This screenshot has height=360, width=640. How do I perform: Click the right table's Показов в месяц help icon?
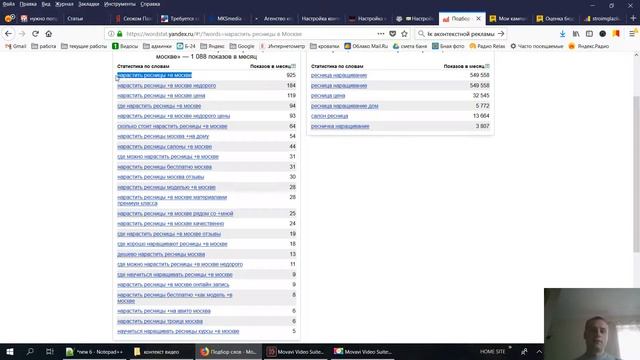pyautogui.click(x=487, y=66)
